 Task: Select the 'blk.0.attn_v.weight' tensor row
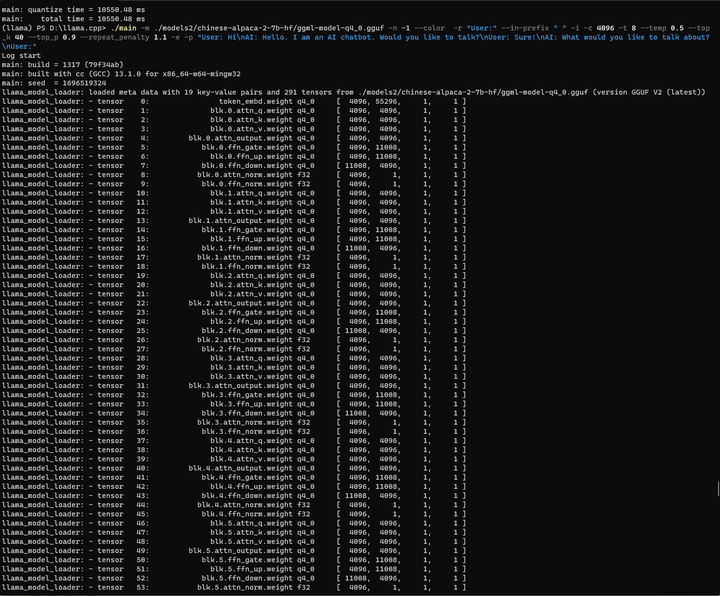click(x=234, y=129)
